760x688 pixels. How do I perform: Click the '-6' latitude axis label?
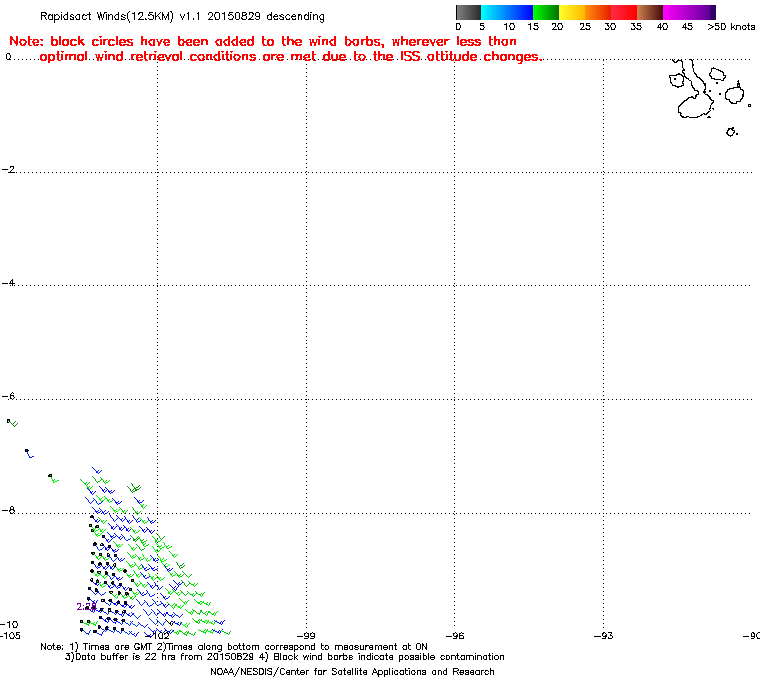(x=8, y=396)
